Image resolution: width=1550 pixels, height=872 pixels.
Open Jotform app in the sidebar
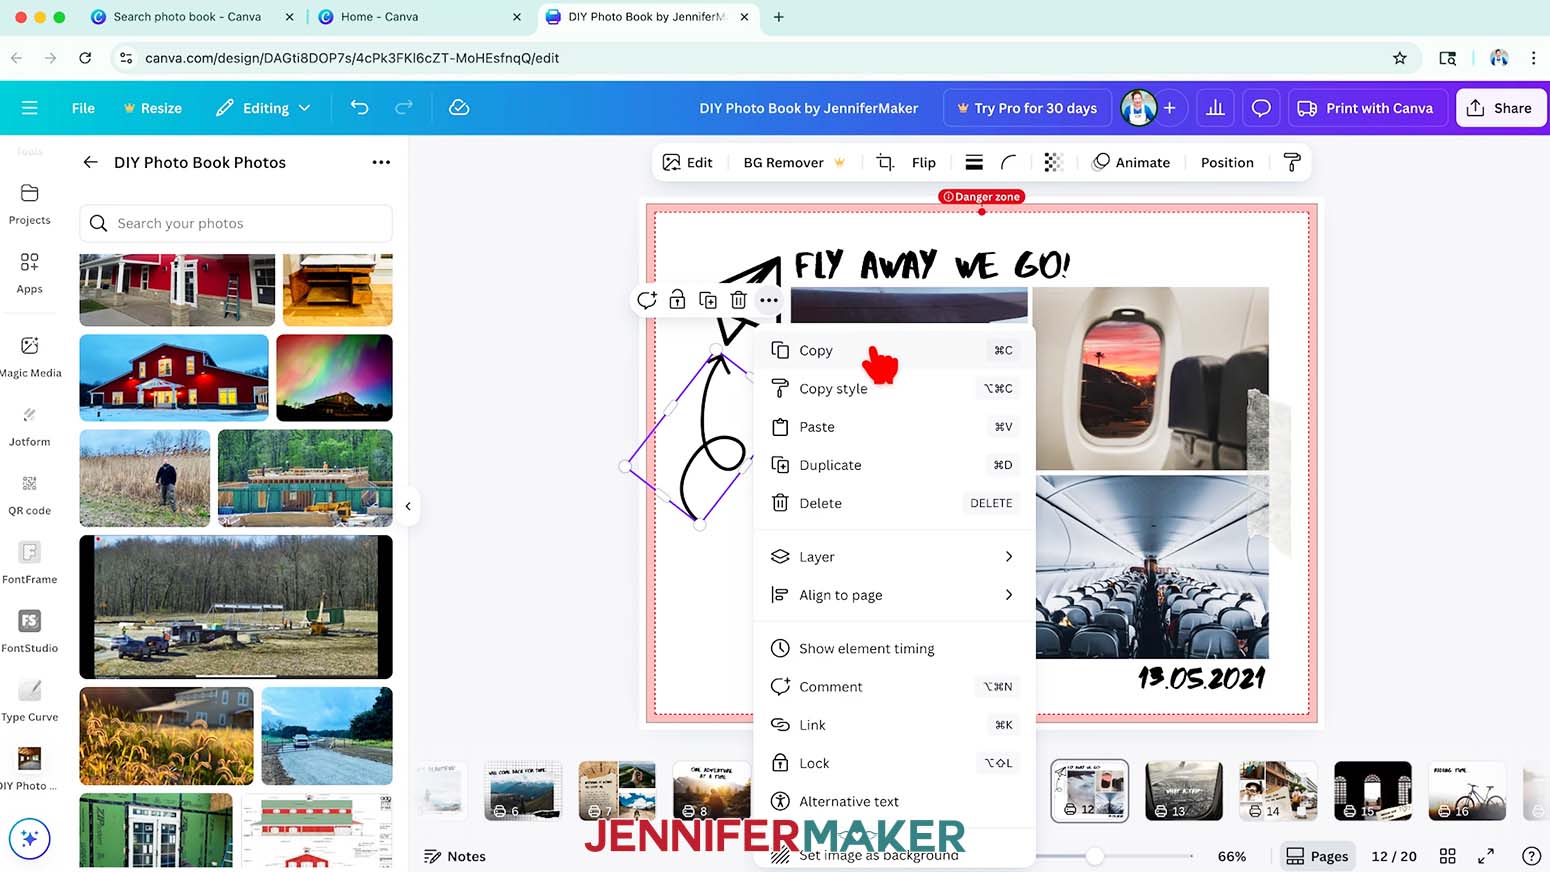29,426
